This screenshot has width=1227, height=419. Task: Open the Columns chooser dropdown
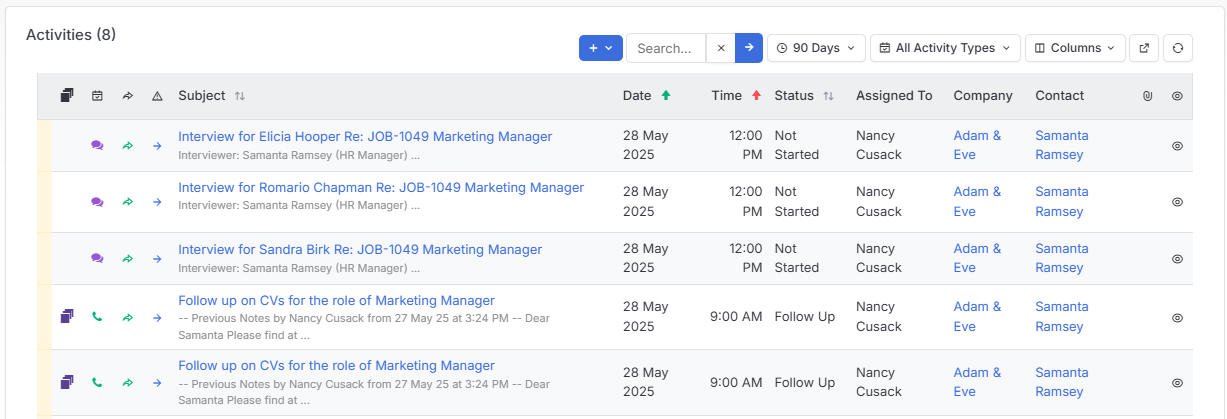(1075, 48)
